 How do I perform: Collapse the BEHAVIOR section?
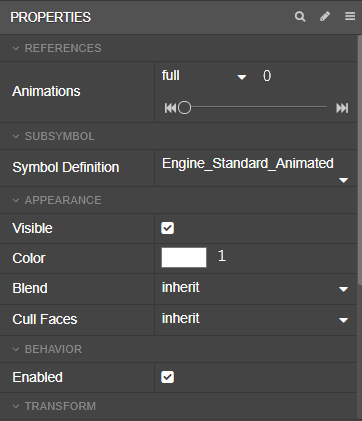[16, 349]
